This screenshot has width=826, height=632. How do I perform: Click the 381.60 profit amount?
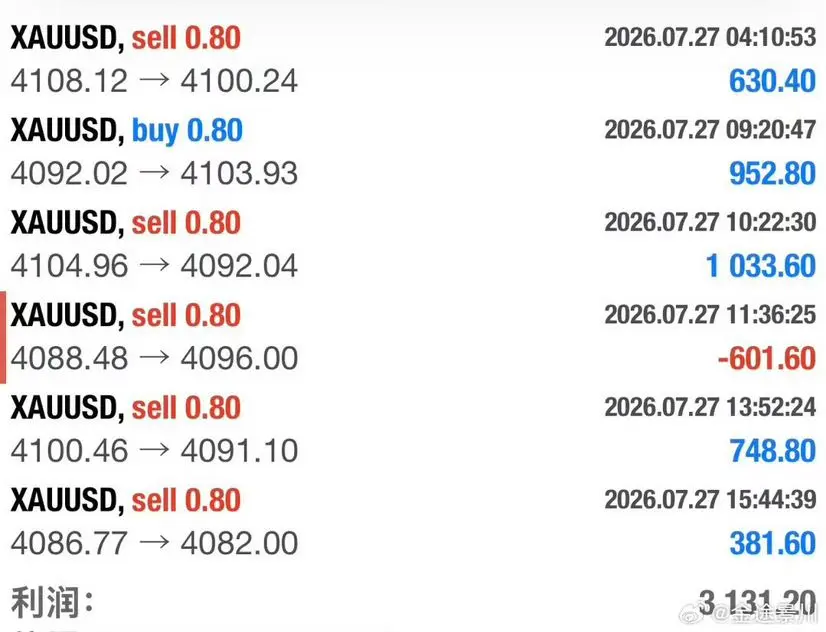point(772,544)
